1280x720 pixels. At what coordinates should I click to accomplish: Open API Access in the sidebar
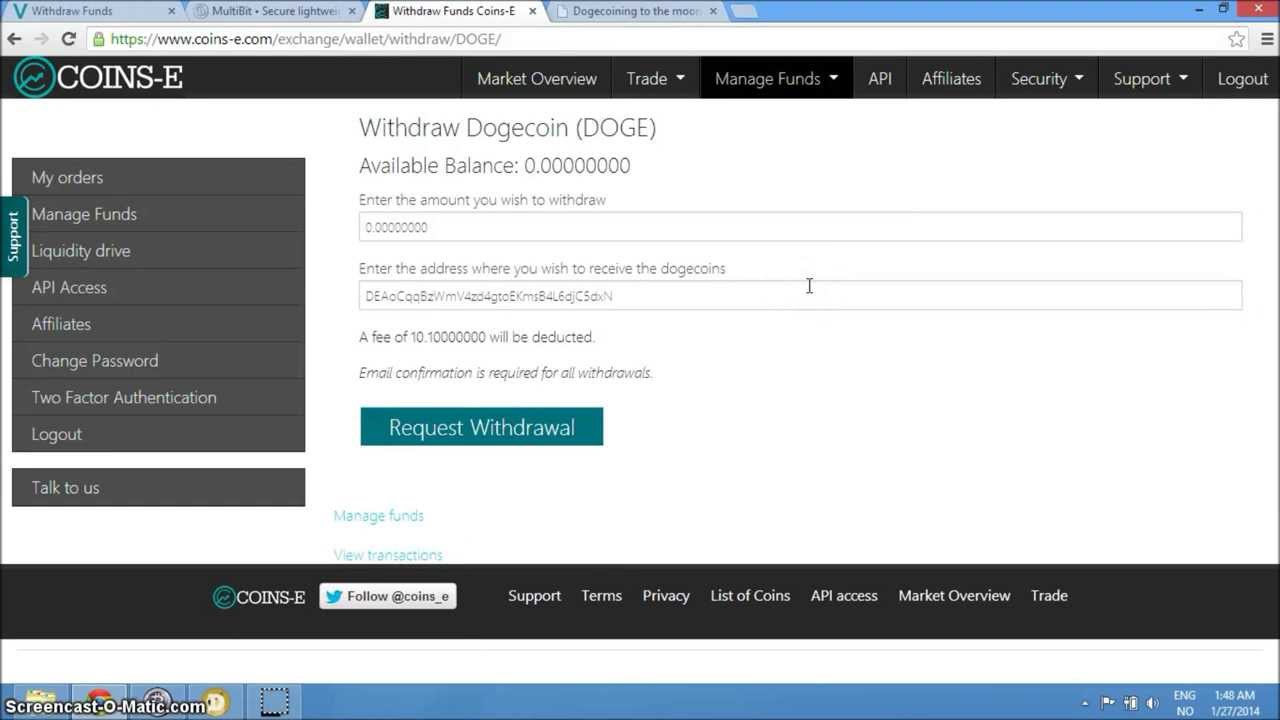point(158,287)
